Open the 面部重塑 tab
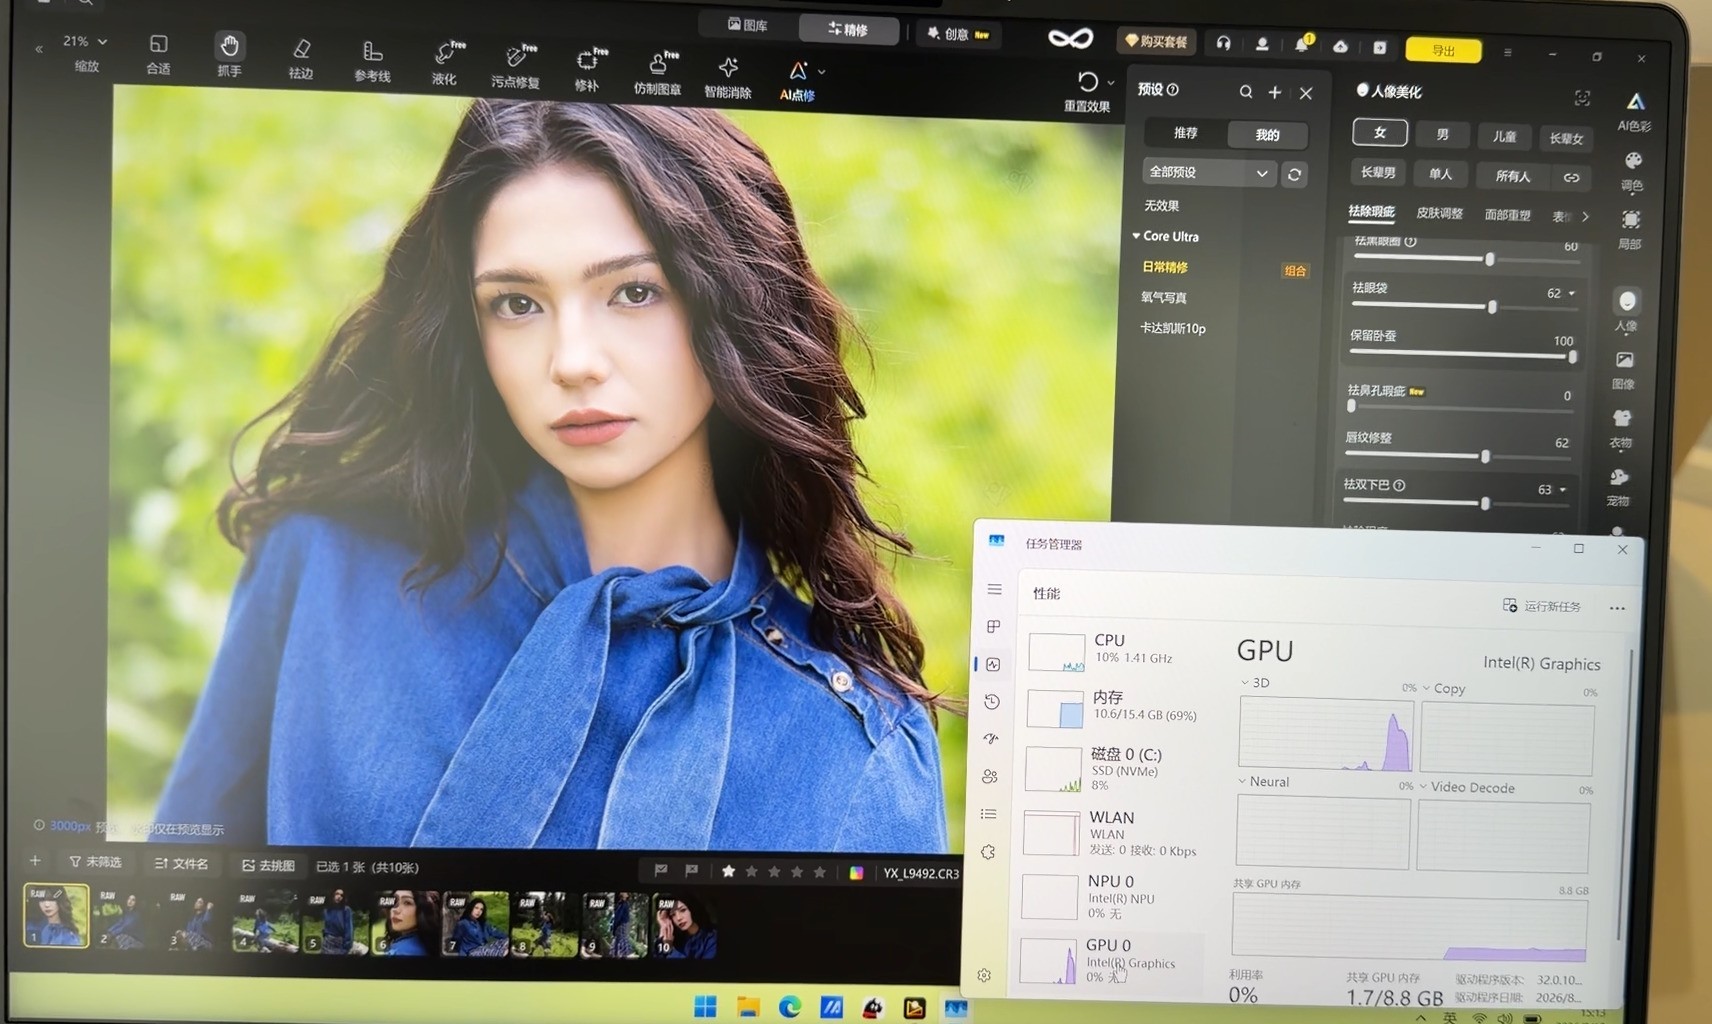 [1507, 214]
